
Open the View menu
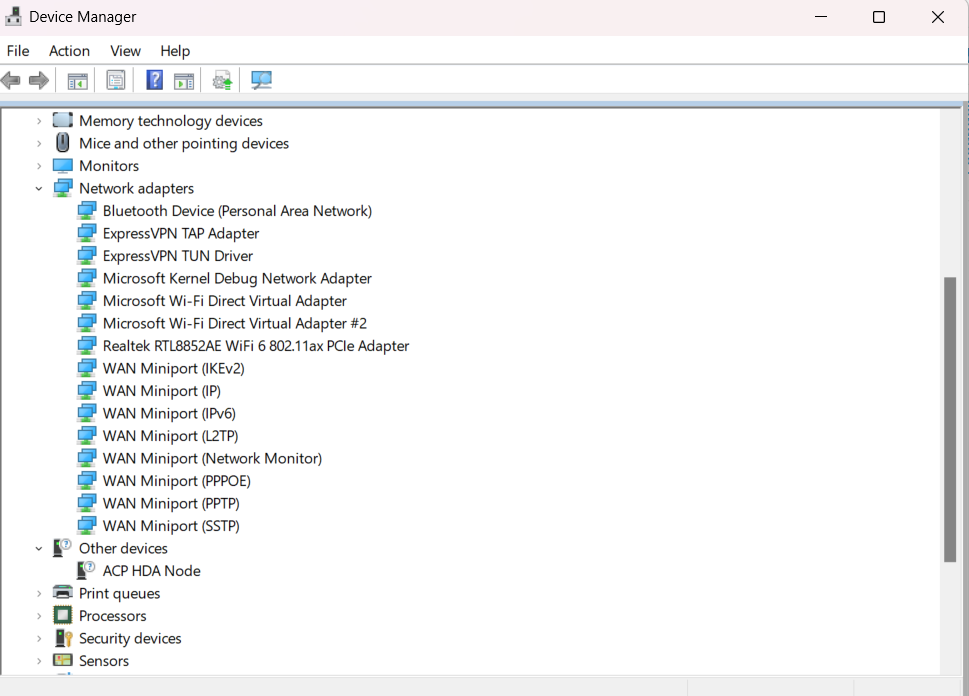coord(125,51)
